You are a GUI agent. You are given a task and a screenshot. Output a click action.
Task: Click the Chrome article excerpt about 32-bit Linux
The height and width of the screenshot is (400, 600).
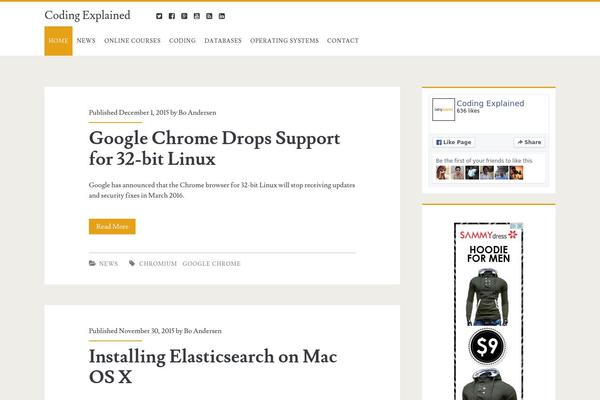(x=222, y=190)
